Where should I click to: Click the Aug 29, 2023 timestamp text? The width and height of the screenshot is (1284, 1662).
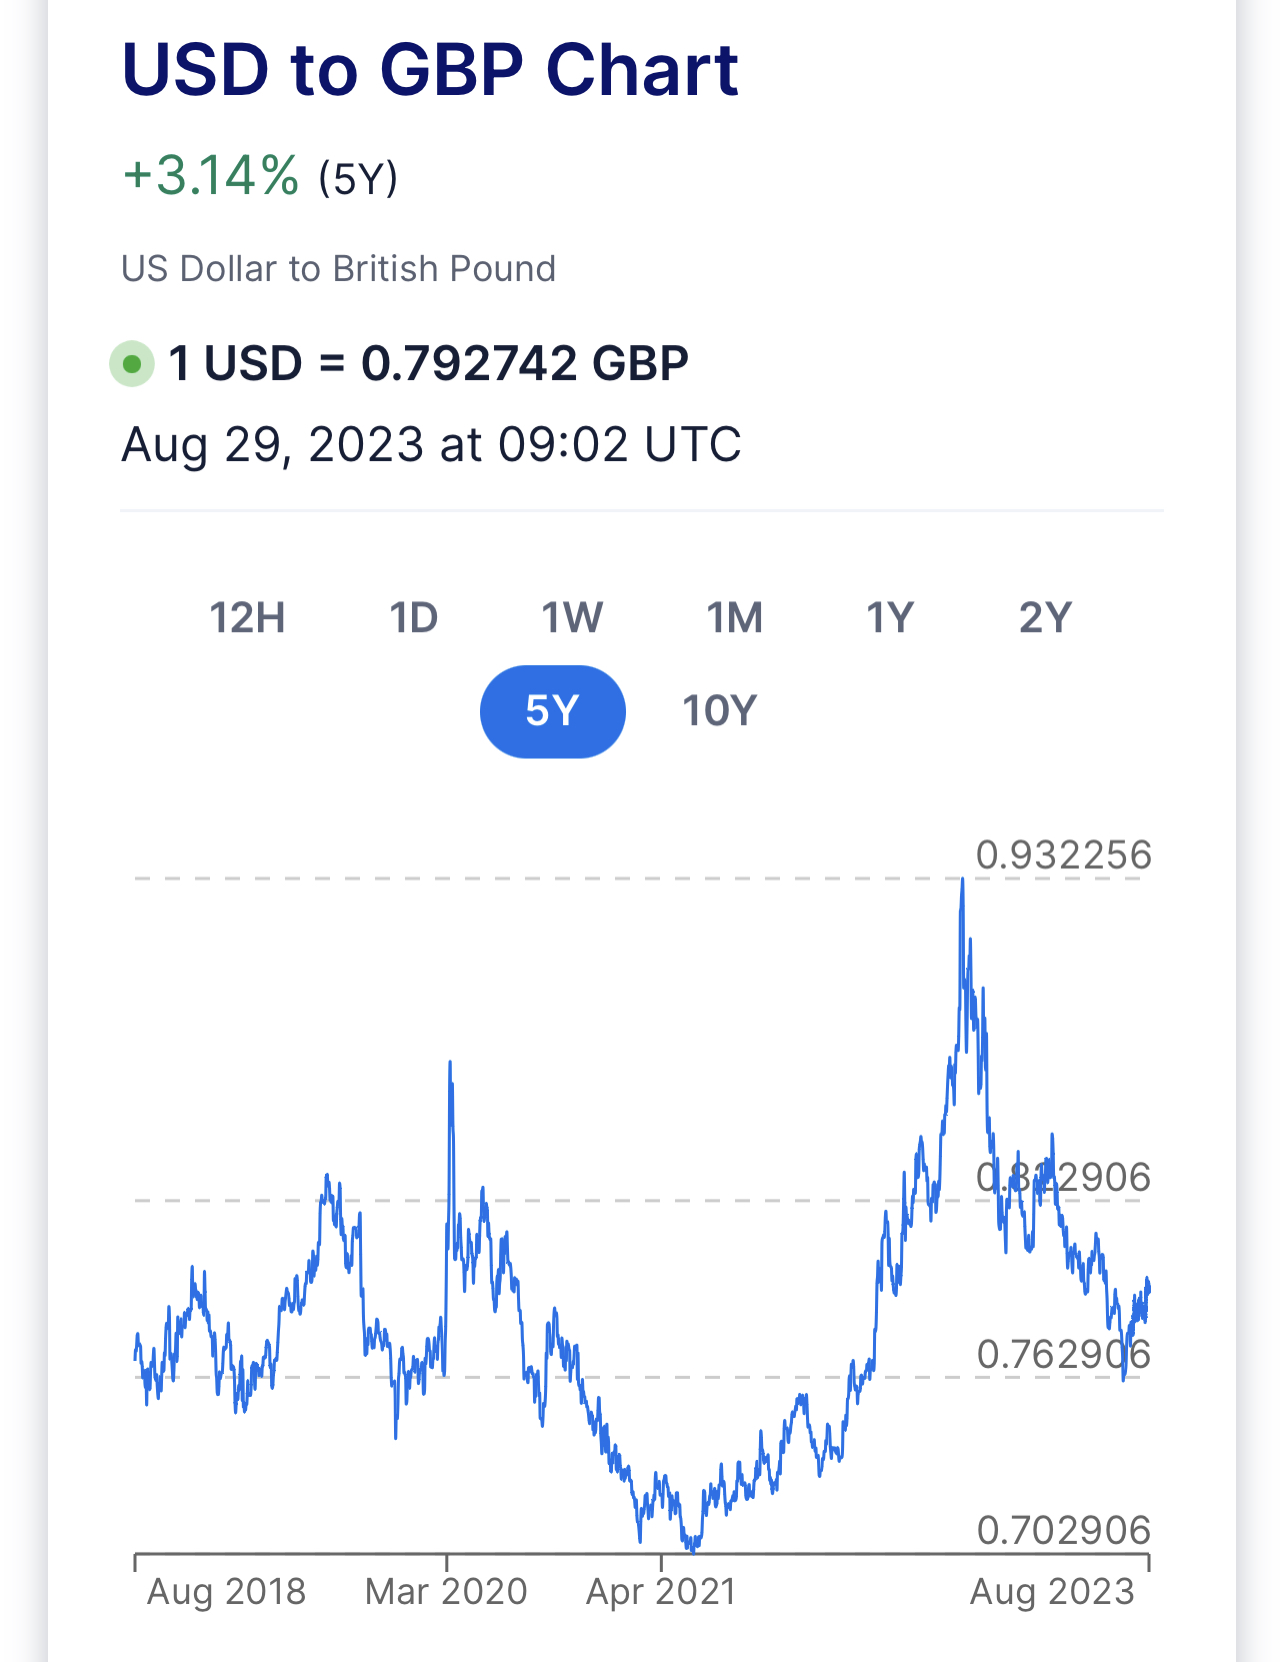pyautogui.click(x=431, y=444)
